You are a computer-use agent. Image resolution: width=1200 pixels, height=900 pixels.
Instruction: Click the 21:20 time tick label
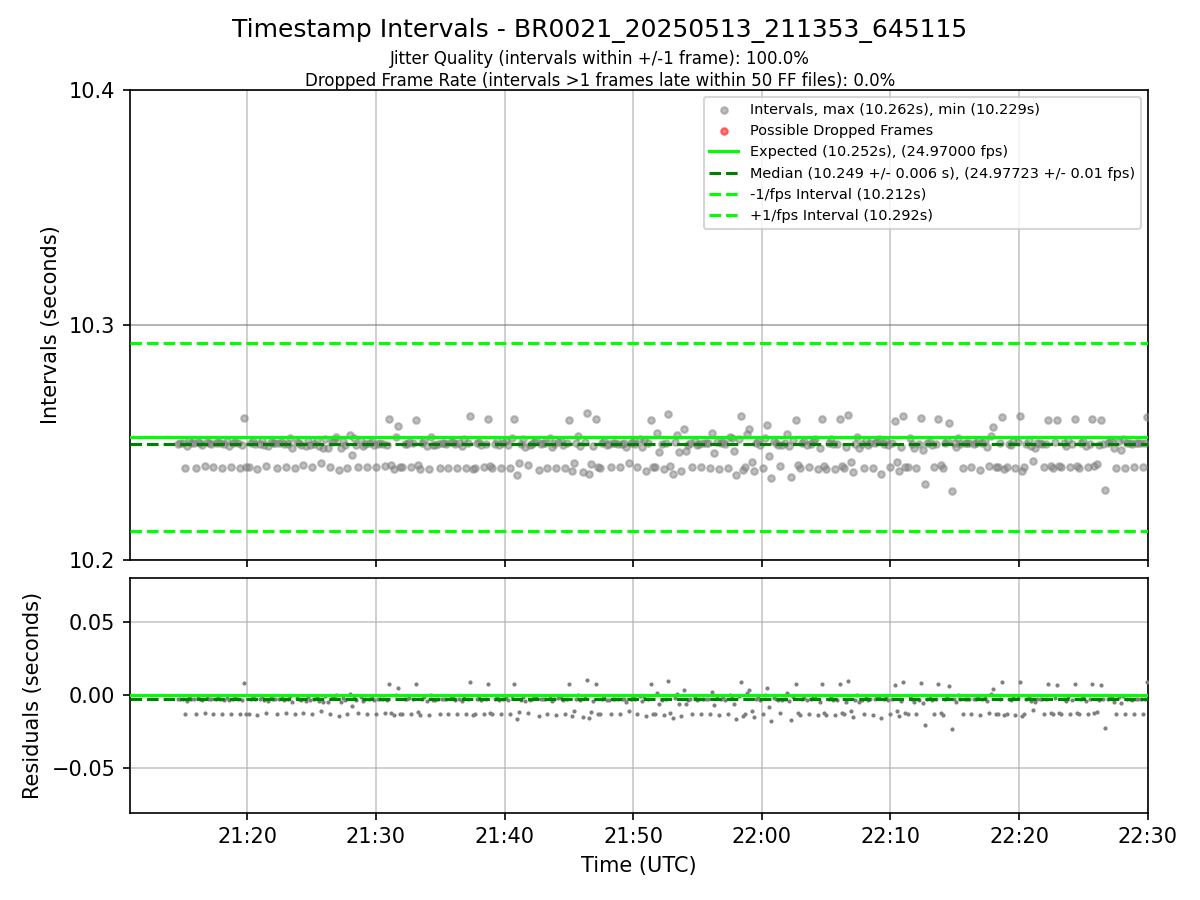click(x=247, y=835)
